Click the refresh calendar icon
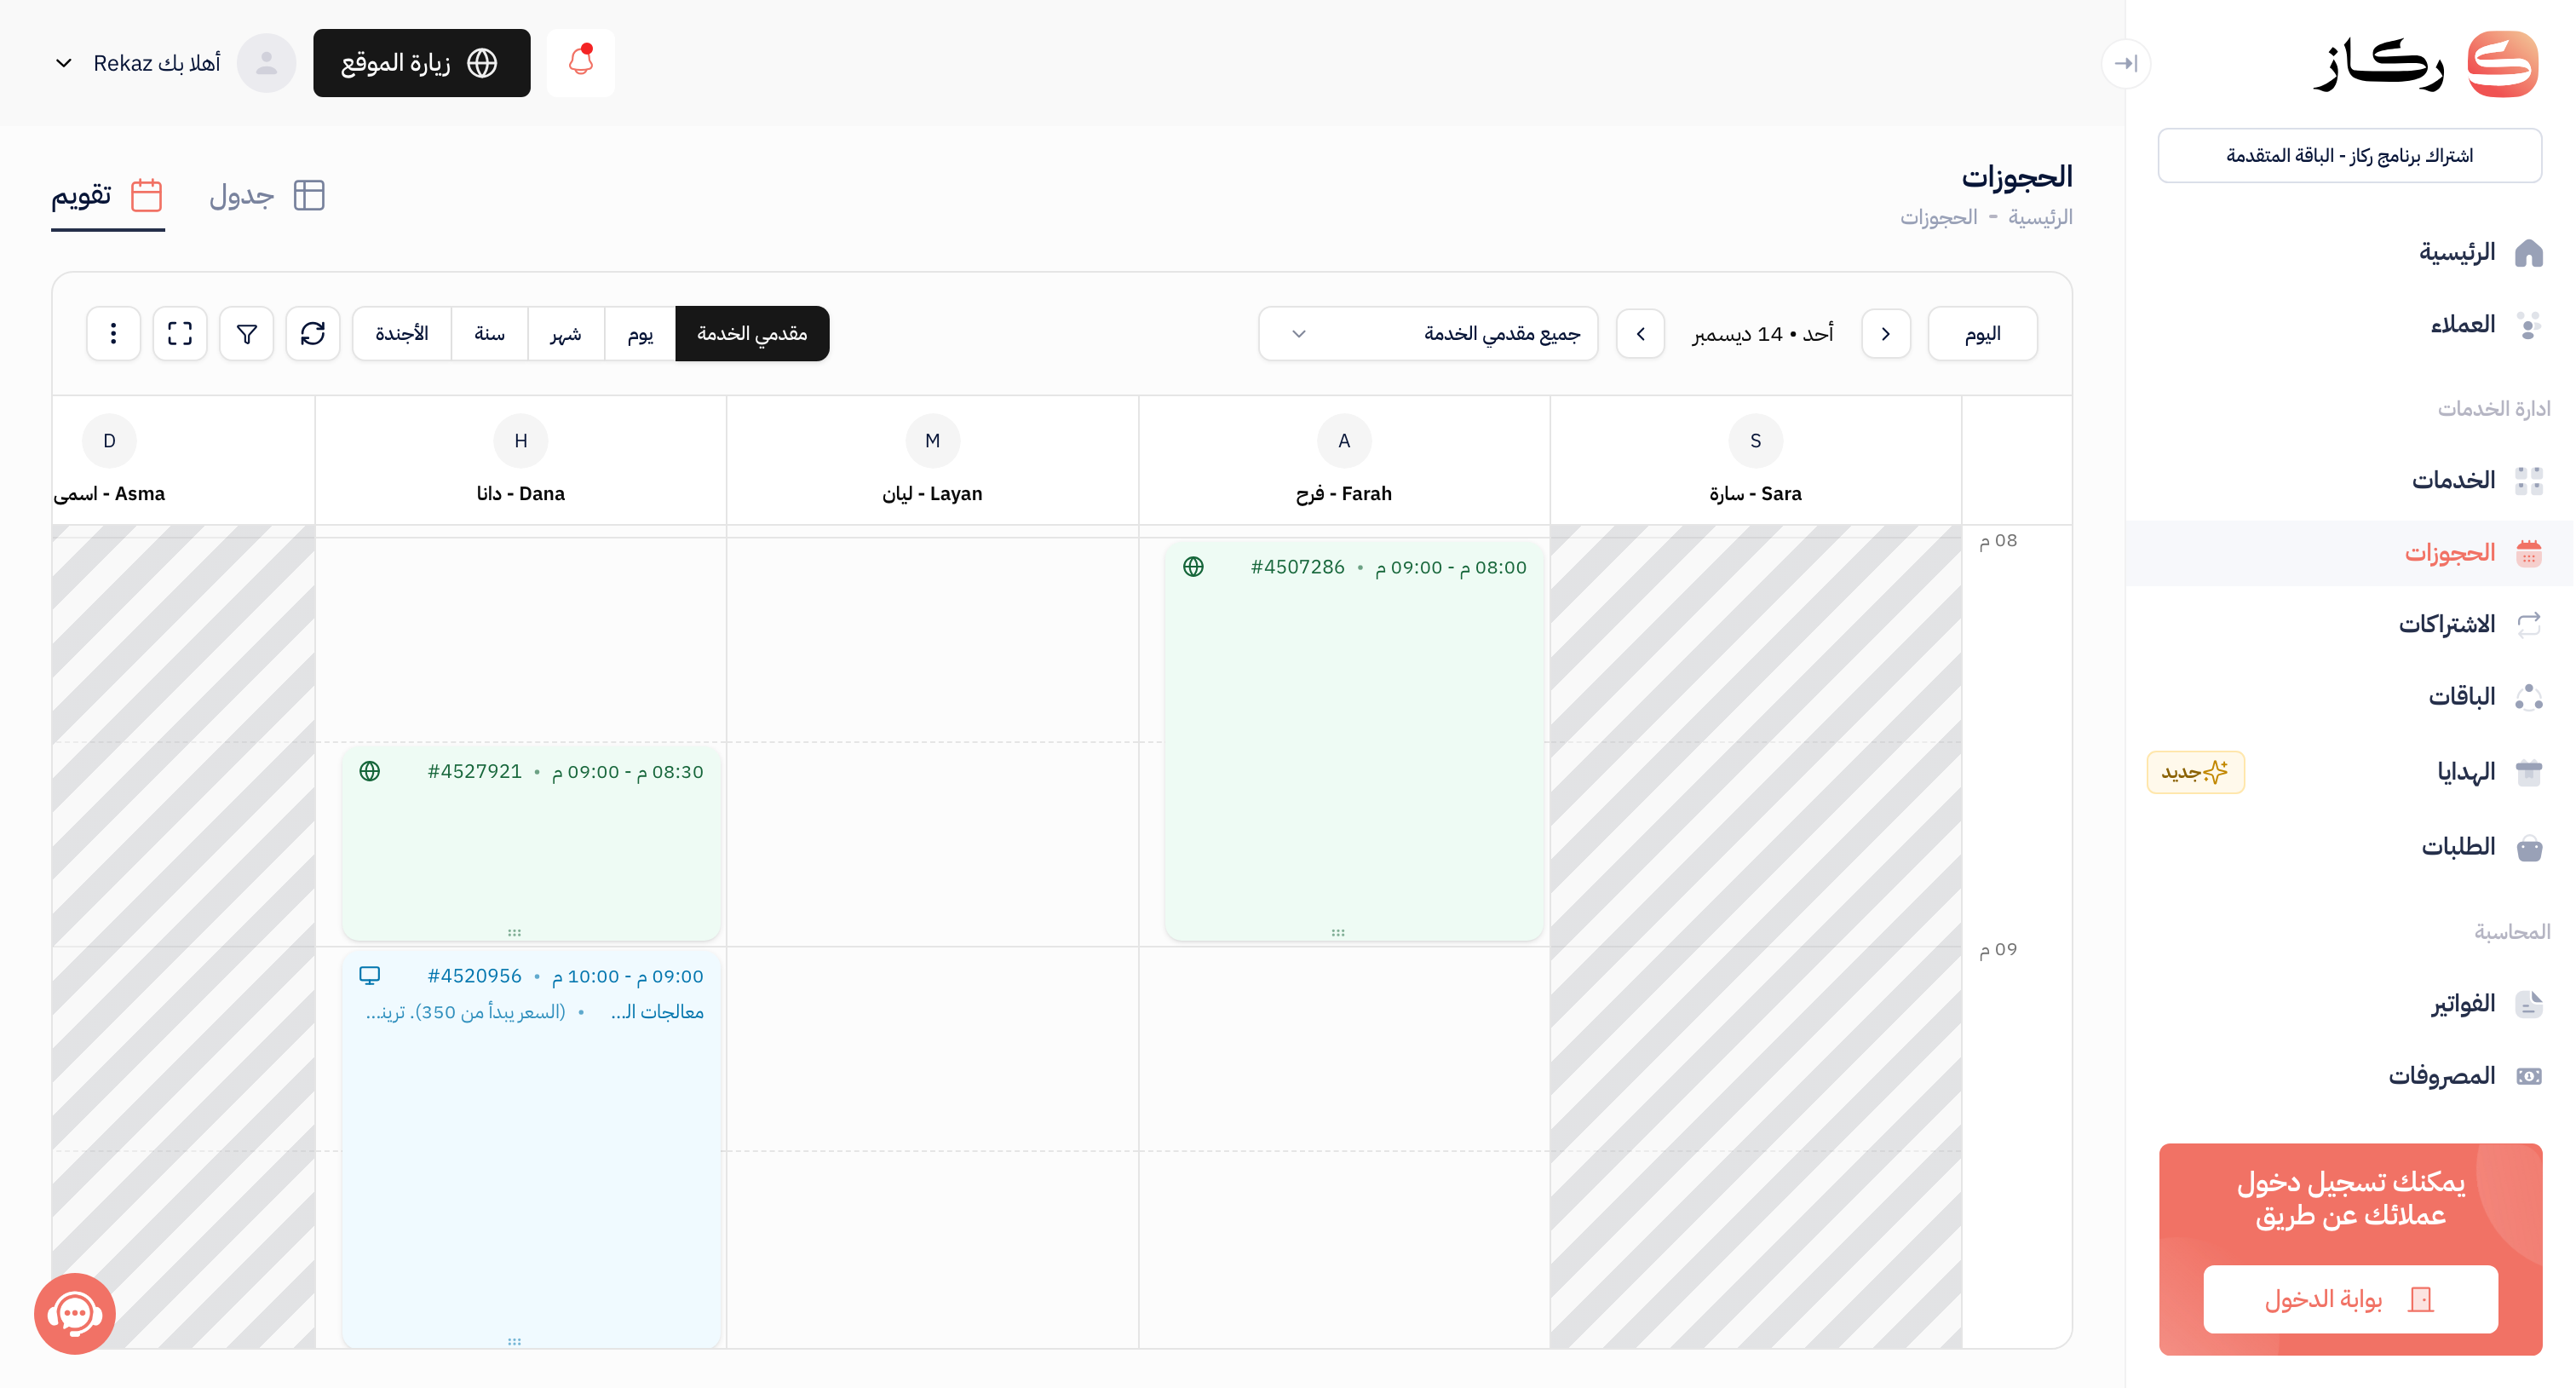 coord(313,333)
